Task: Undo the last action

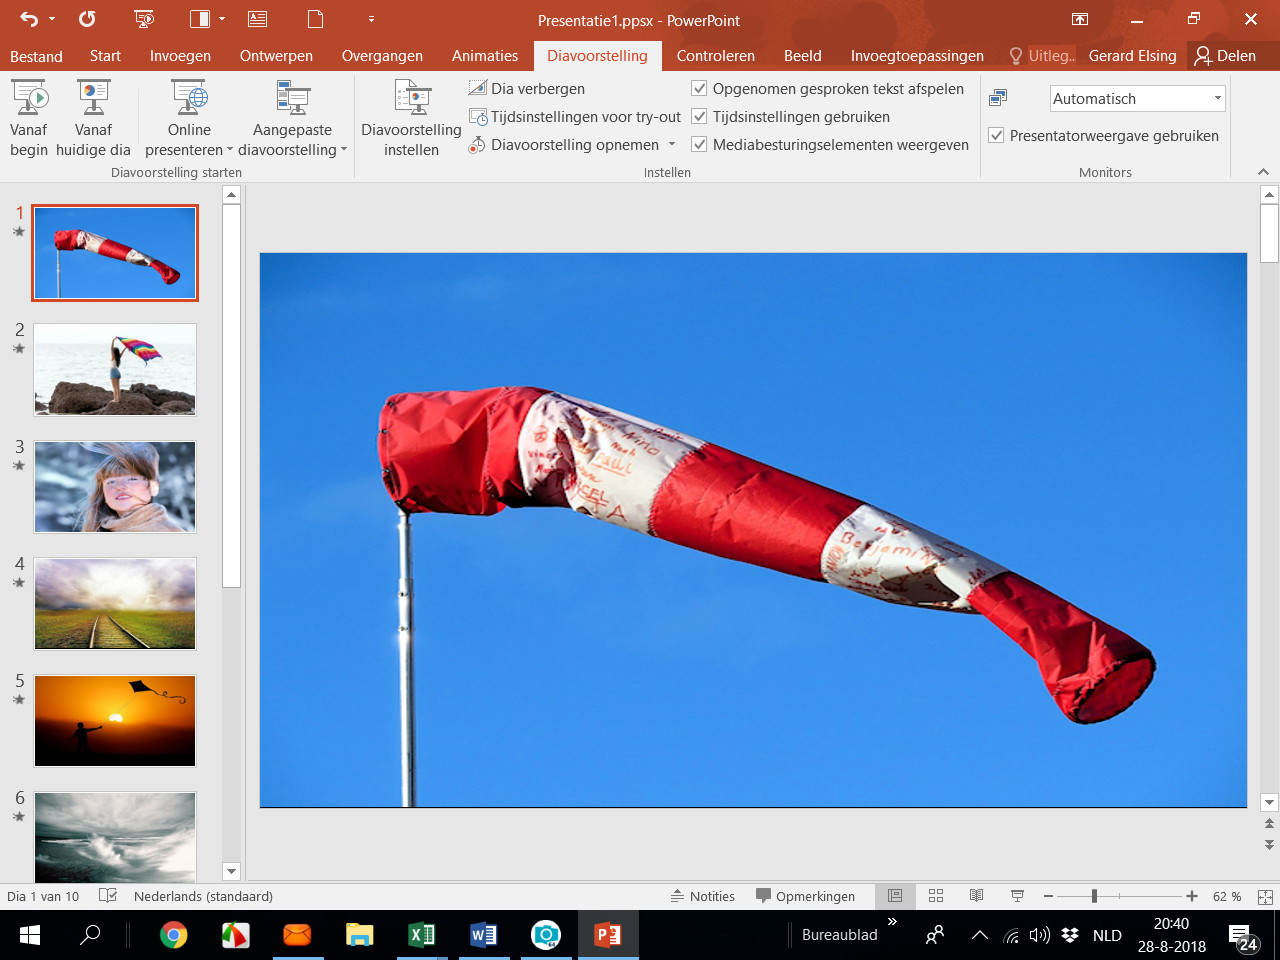Action: (29, 19)
